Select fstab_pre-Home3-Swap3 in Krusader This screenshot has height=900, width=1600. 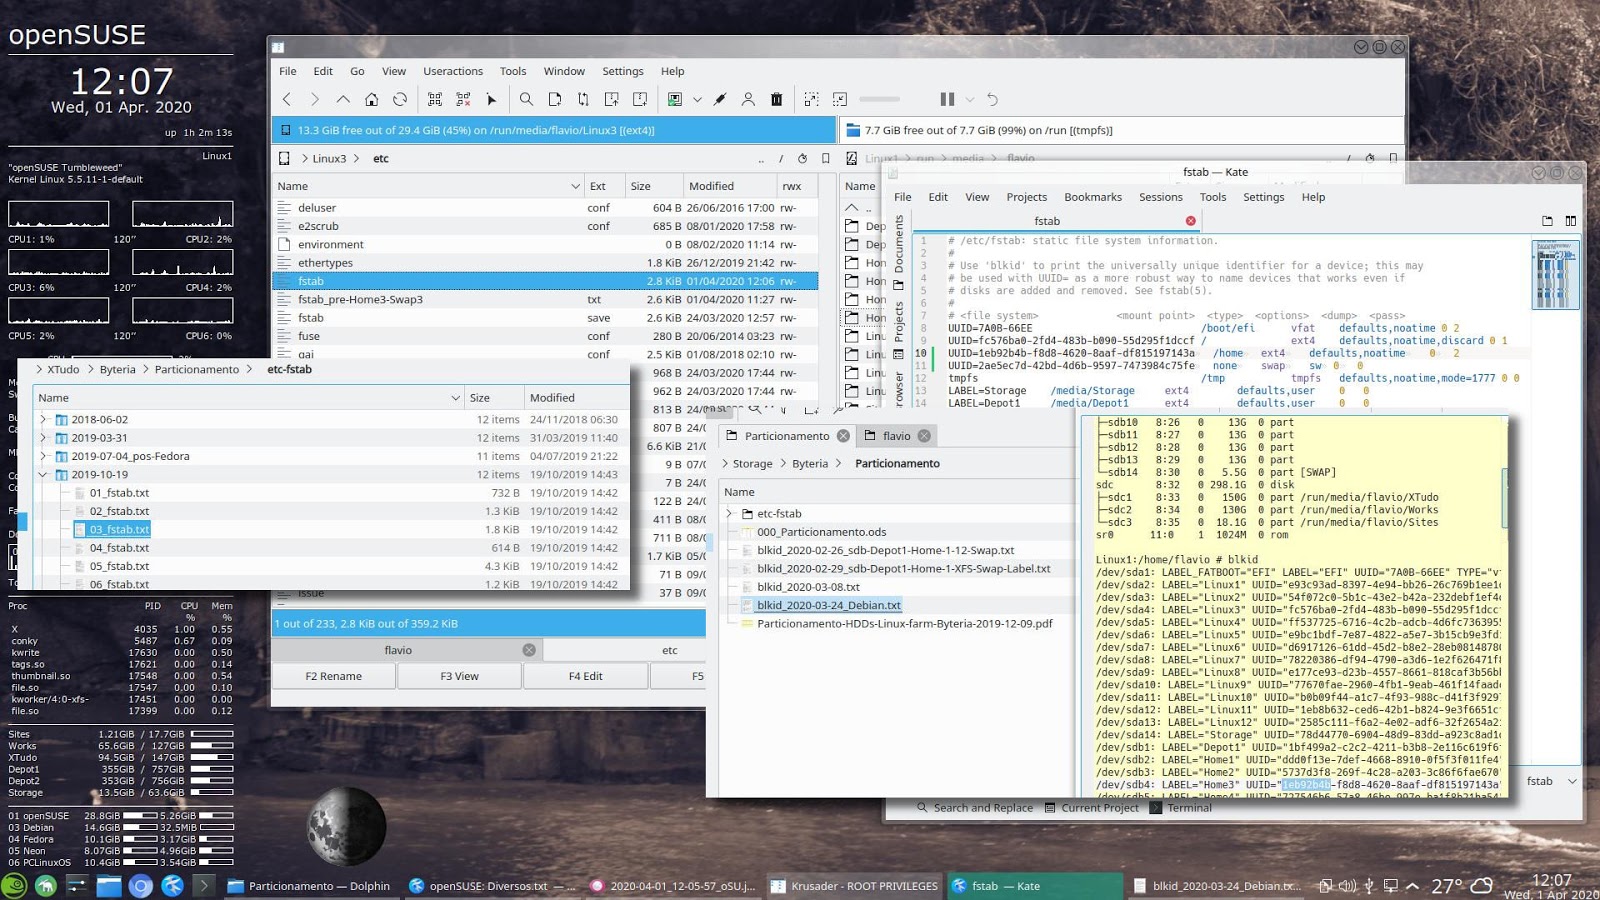click(545, 299)
